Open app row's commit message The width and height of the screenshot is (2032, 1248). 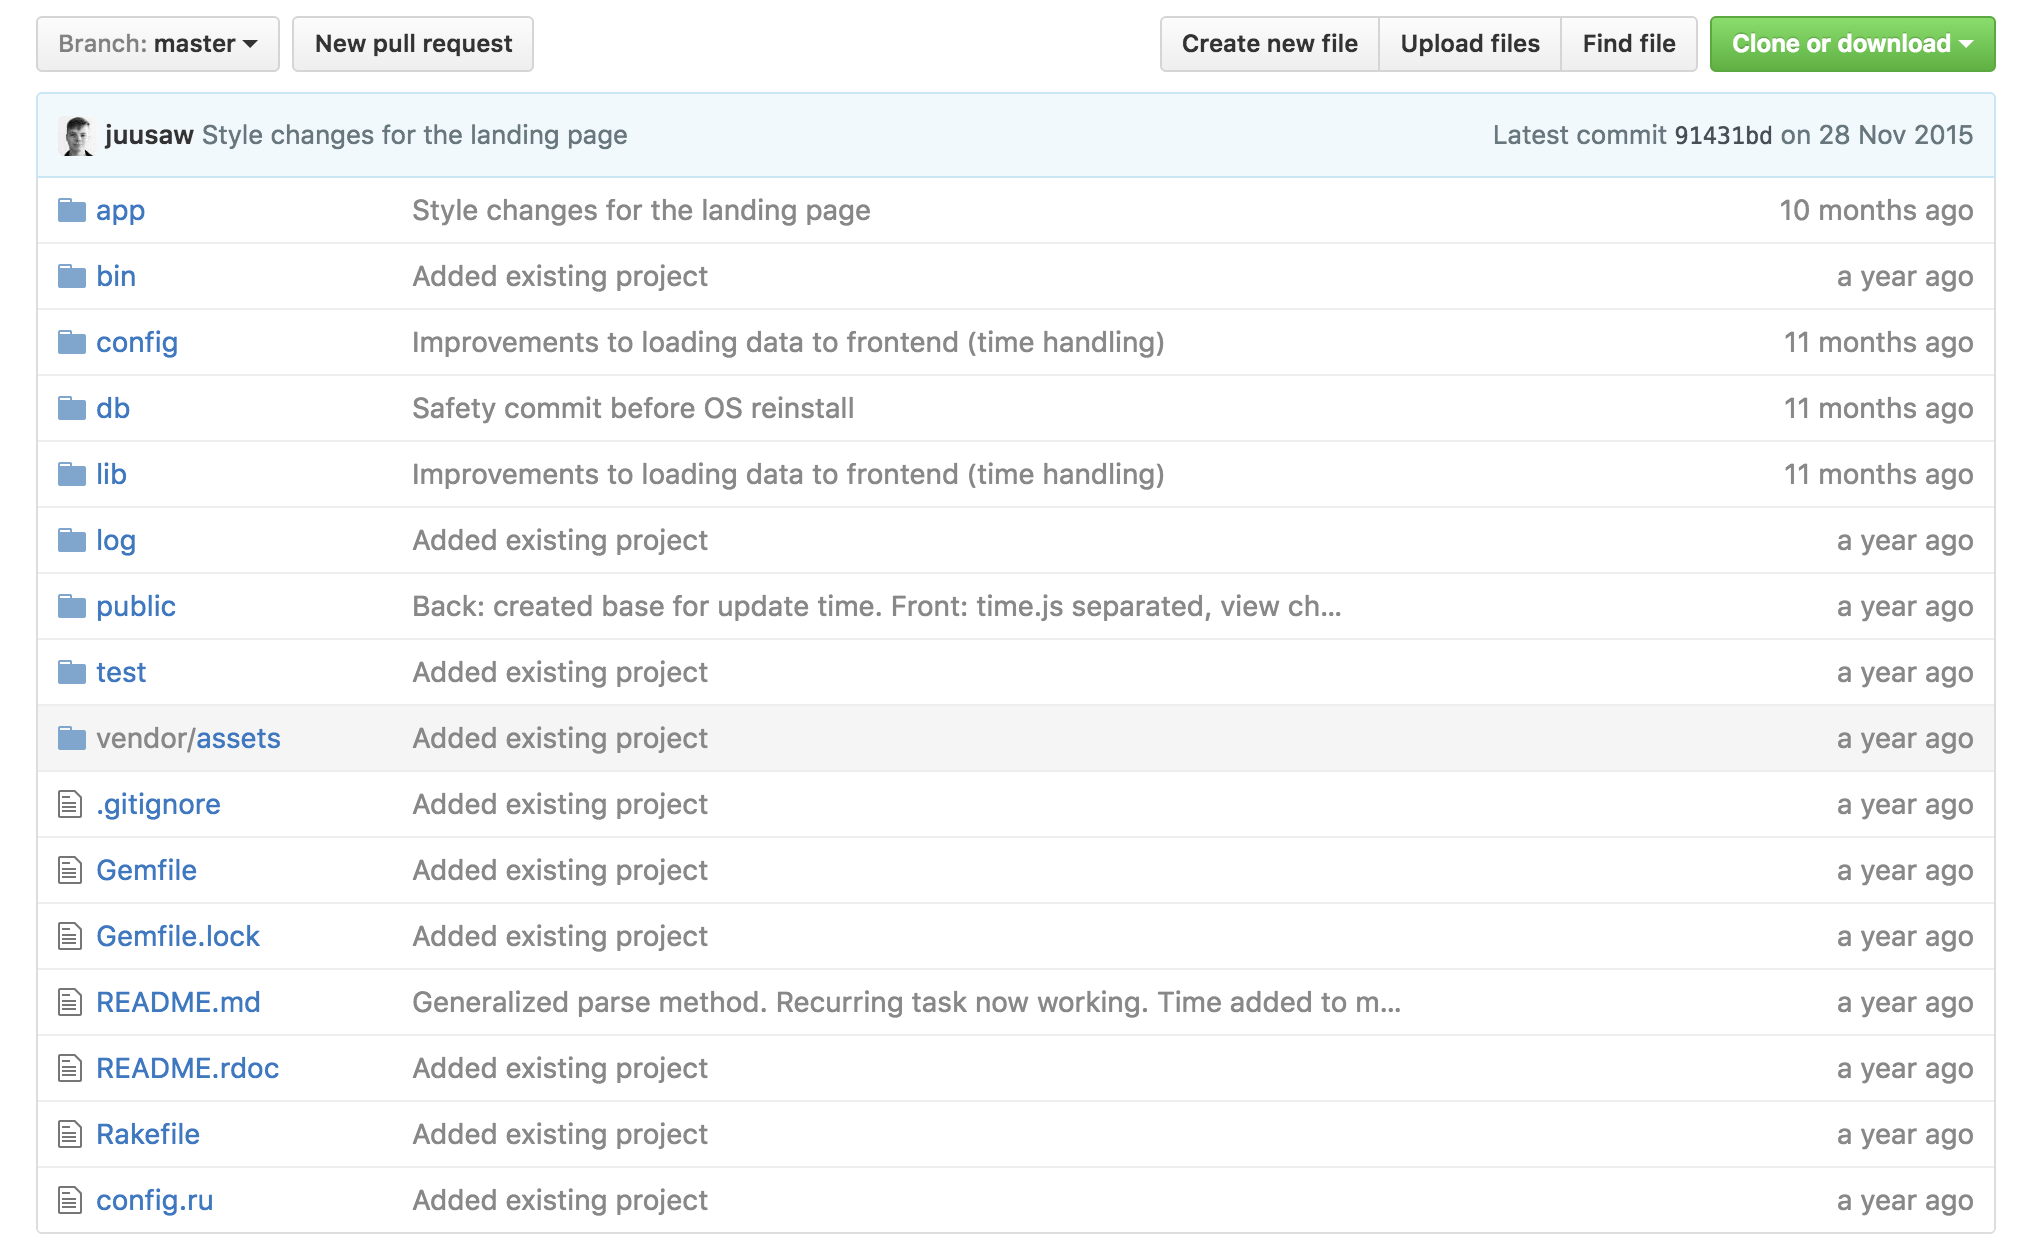coord(641,211)
